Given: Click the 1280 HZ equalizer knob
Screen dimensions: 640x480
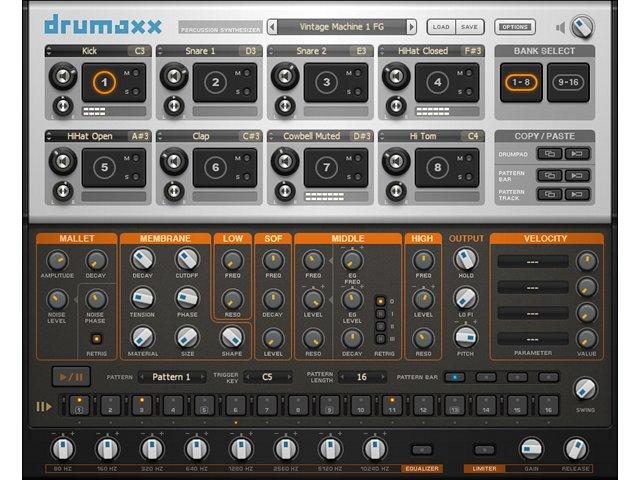Looking at the screenshot, I should click(x=241, y=449).
